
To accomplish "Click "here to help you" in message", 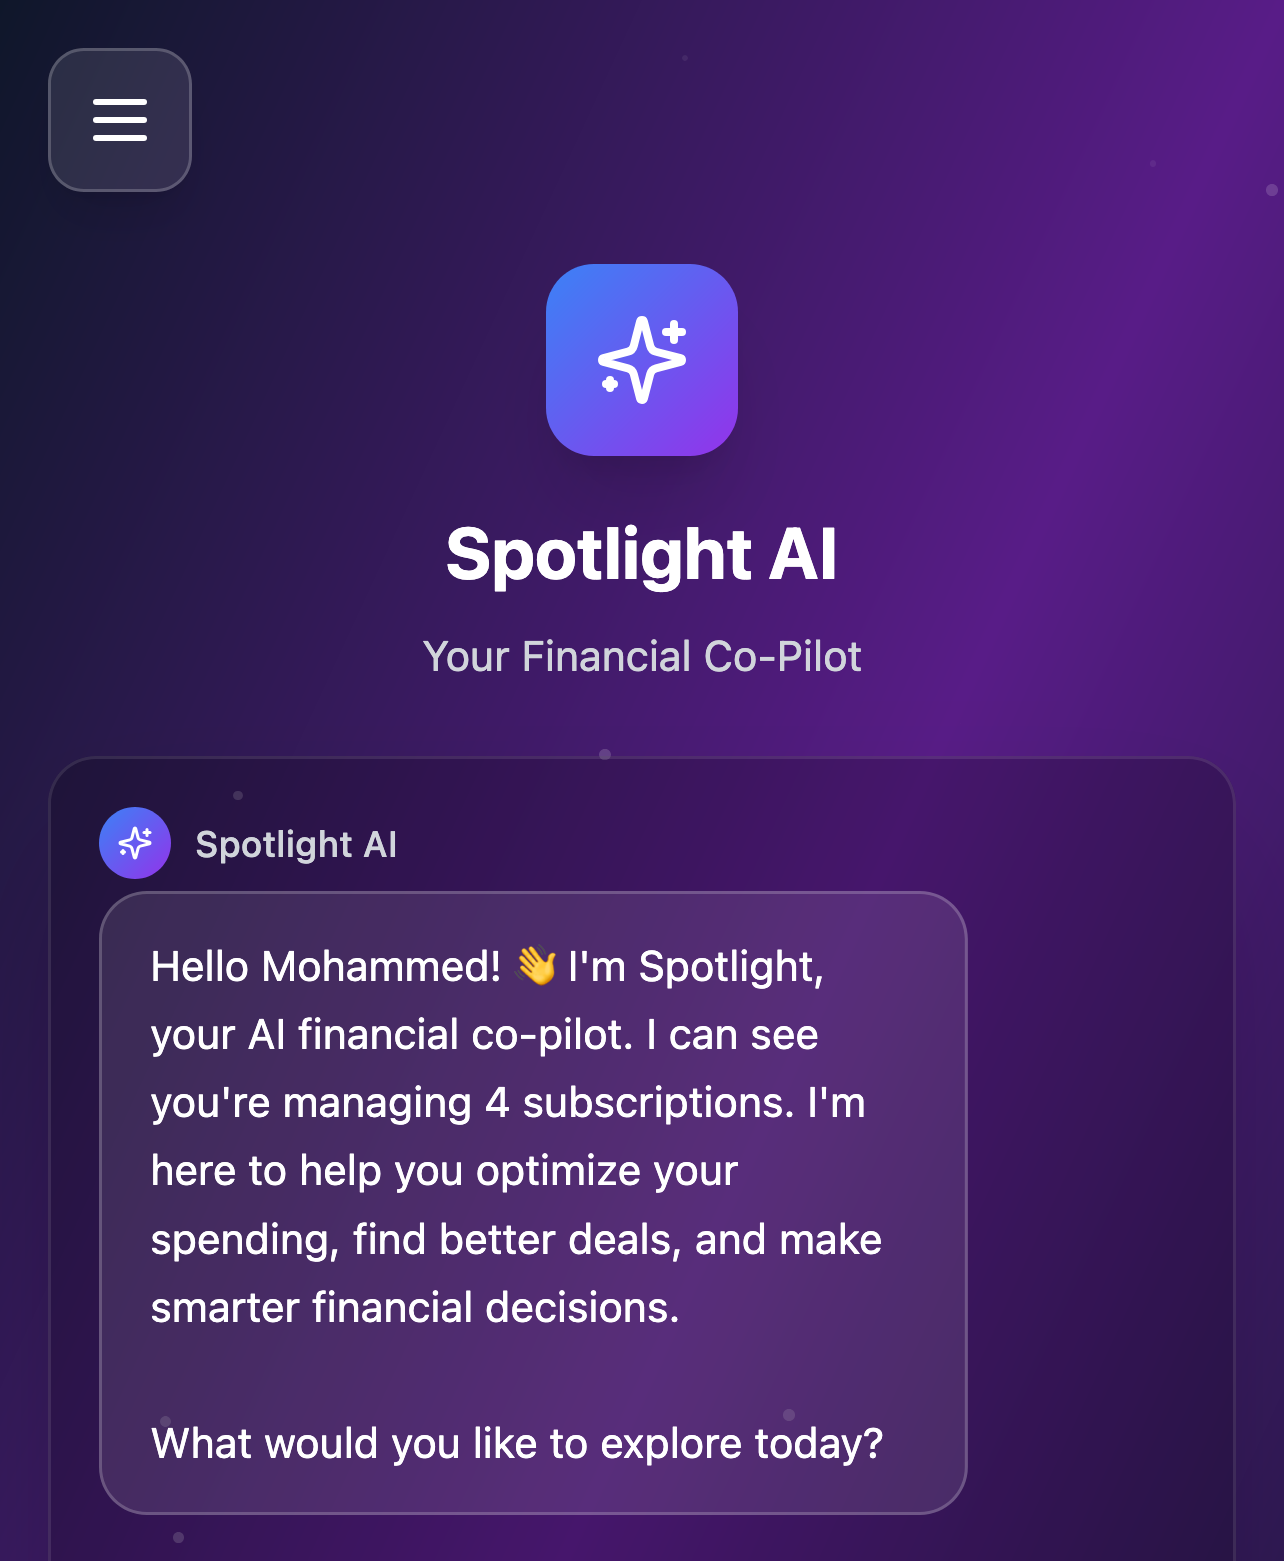I will (x=306, y=1171).
